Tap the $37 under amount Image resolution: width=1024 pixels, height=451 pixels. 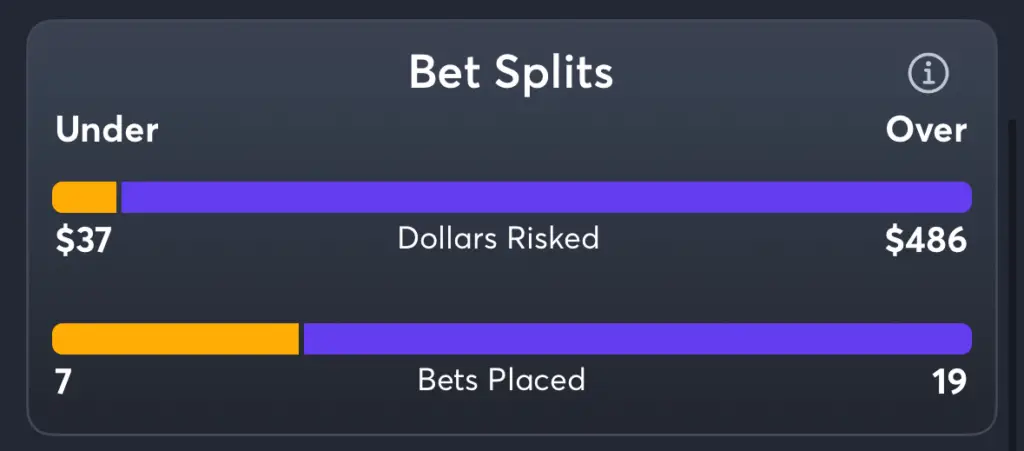[84, 241]
